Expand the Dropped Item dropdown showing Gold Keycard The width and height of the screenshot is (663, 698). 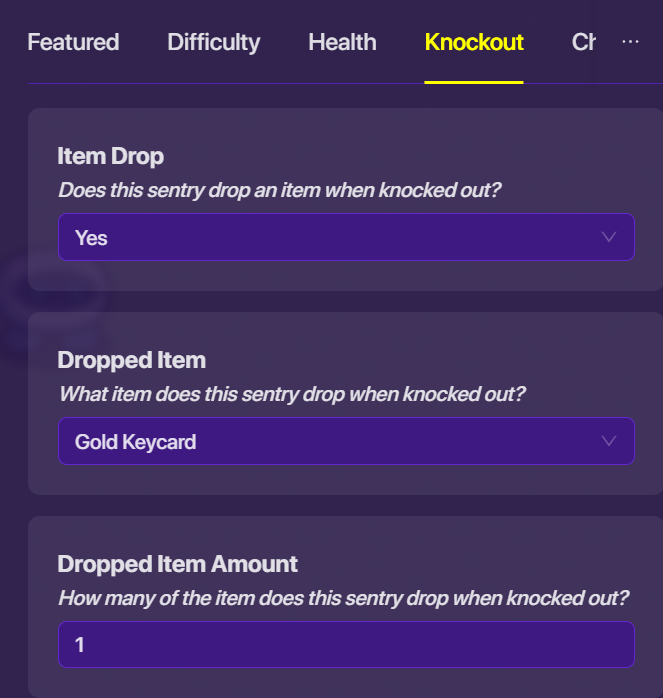(x=346, y=441)
